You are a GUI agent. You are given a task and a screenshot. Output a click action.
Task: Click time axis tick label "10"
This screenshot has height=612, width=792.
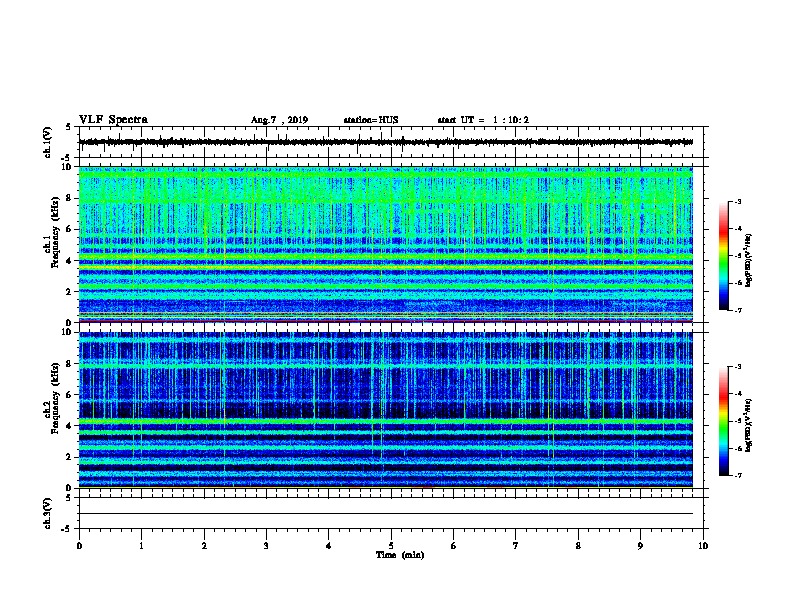click(703, 546)
